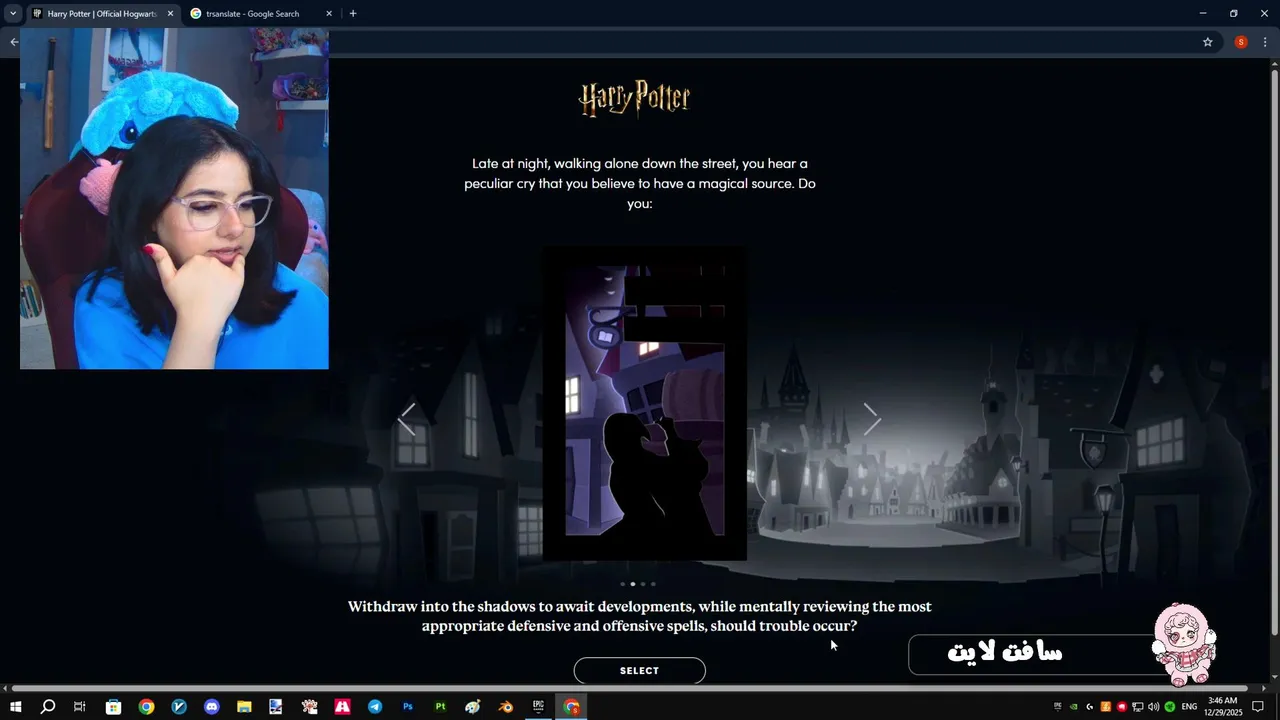The width and height of the screenshot is (1280, 720).
Task: Launch Blender from the taskbar
Action: pos(506,707)
